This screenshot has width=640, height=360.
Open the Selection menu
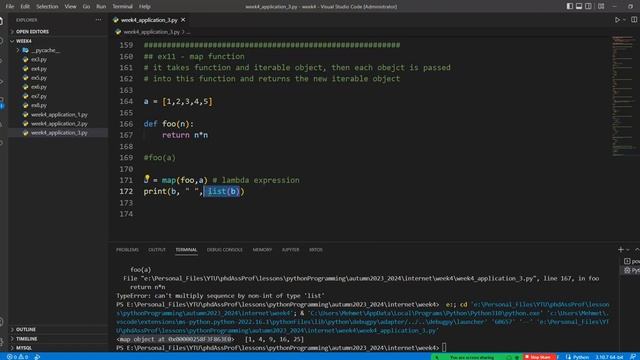47,7
